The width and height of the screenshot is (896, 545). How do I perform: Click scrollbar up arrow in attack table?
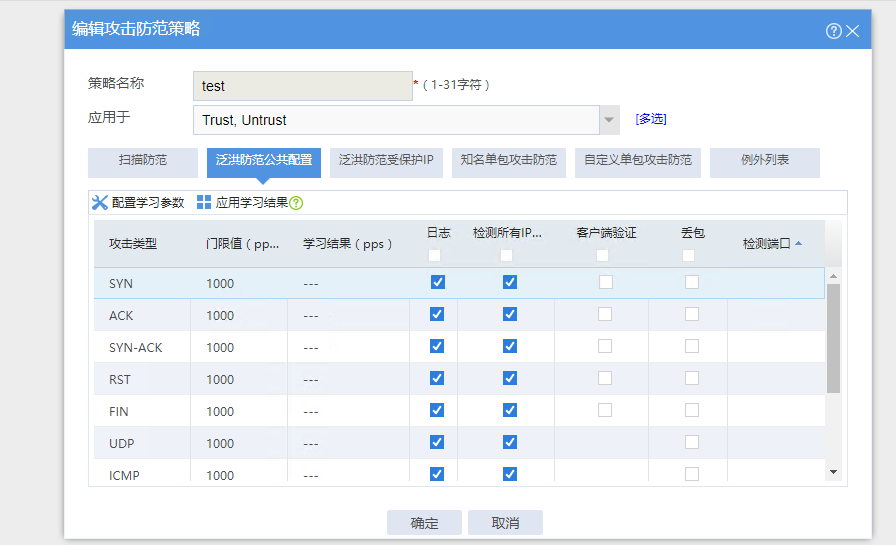coord(833,276)
